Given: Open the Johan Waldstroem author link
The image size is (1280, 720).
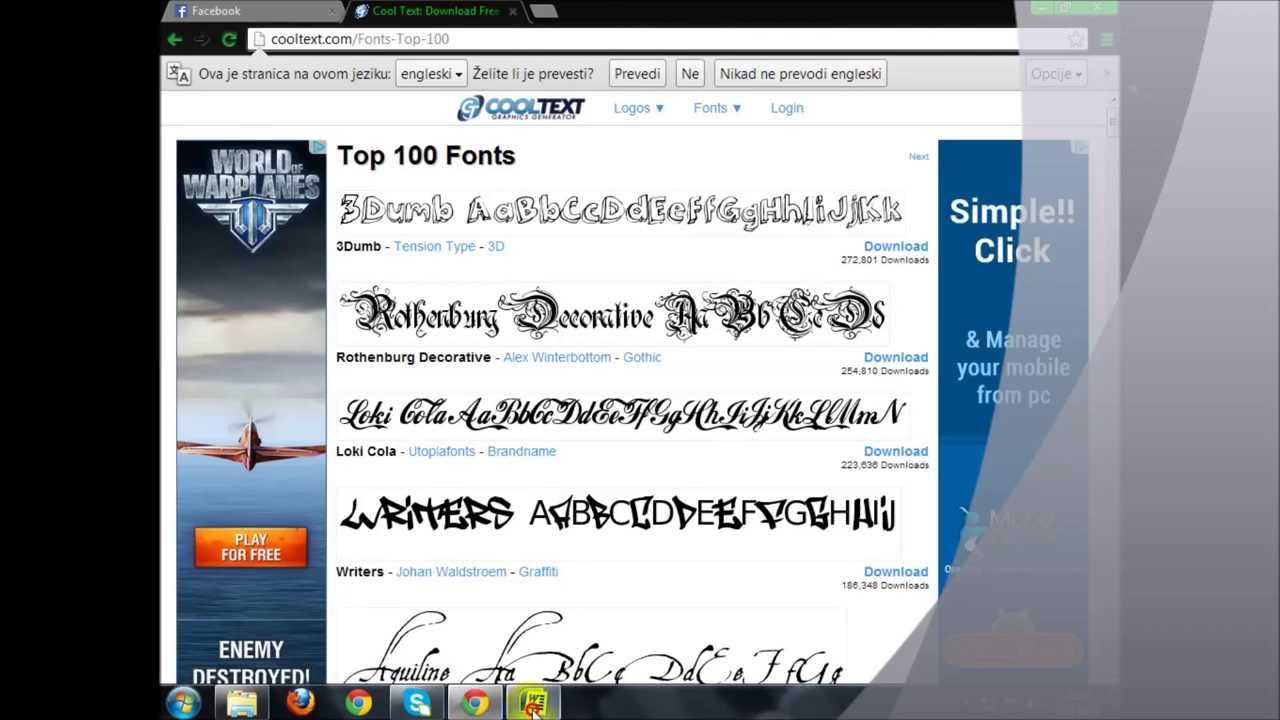Looking at the screenshot, I should pyautogui.click(x=451, y=572).
